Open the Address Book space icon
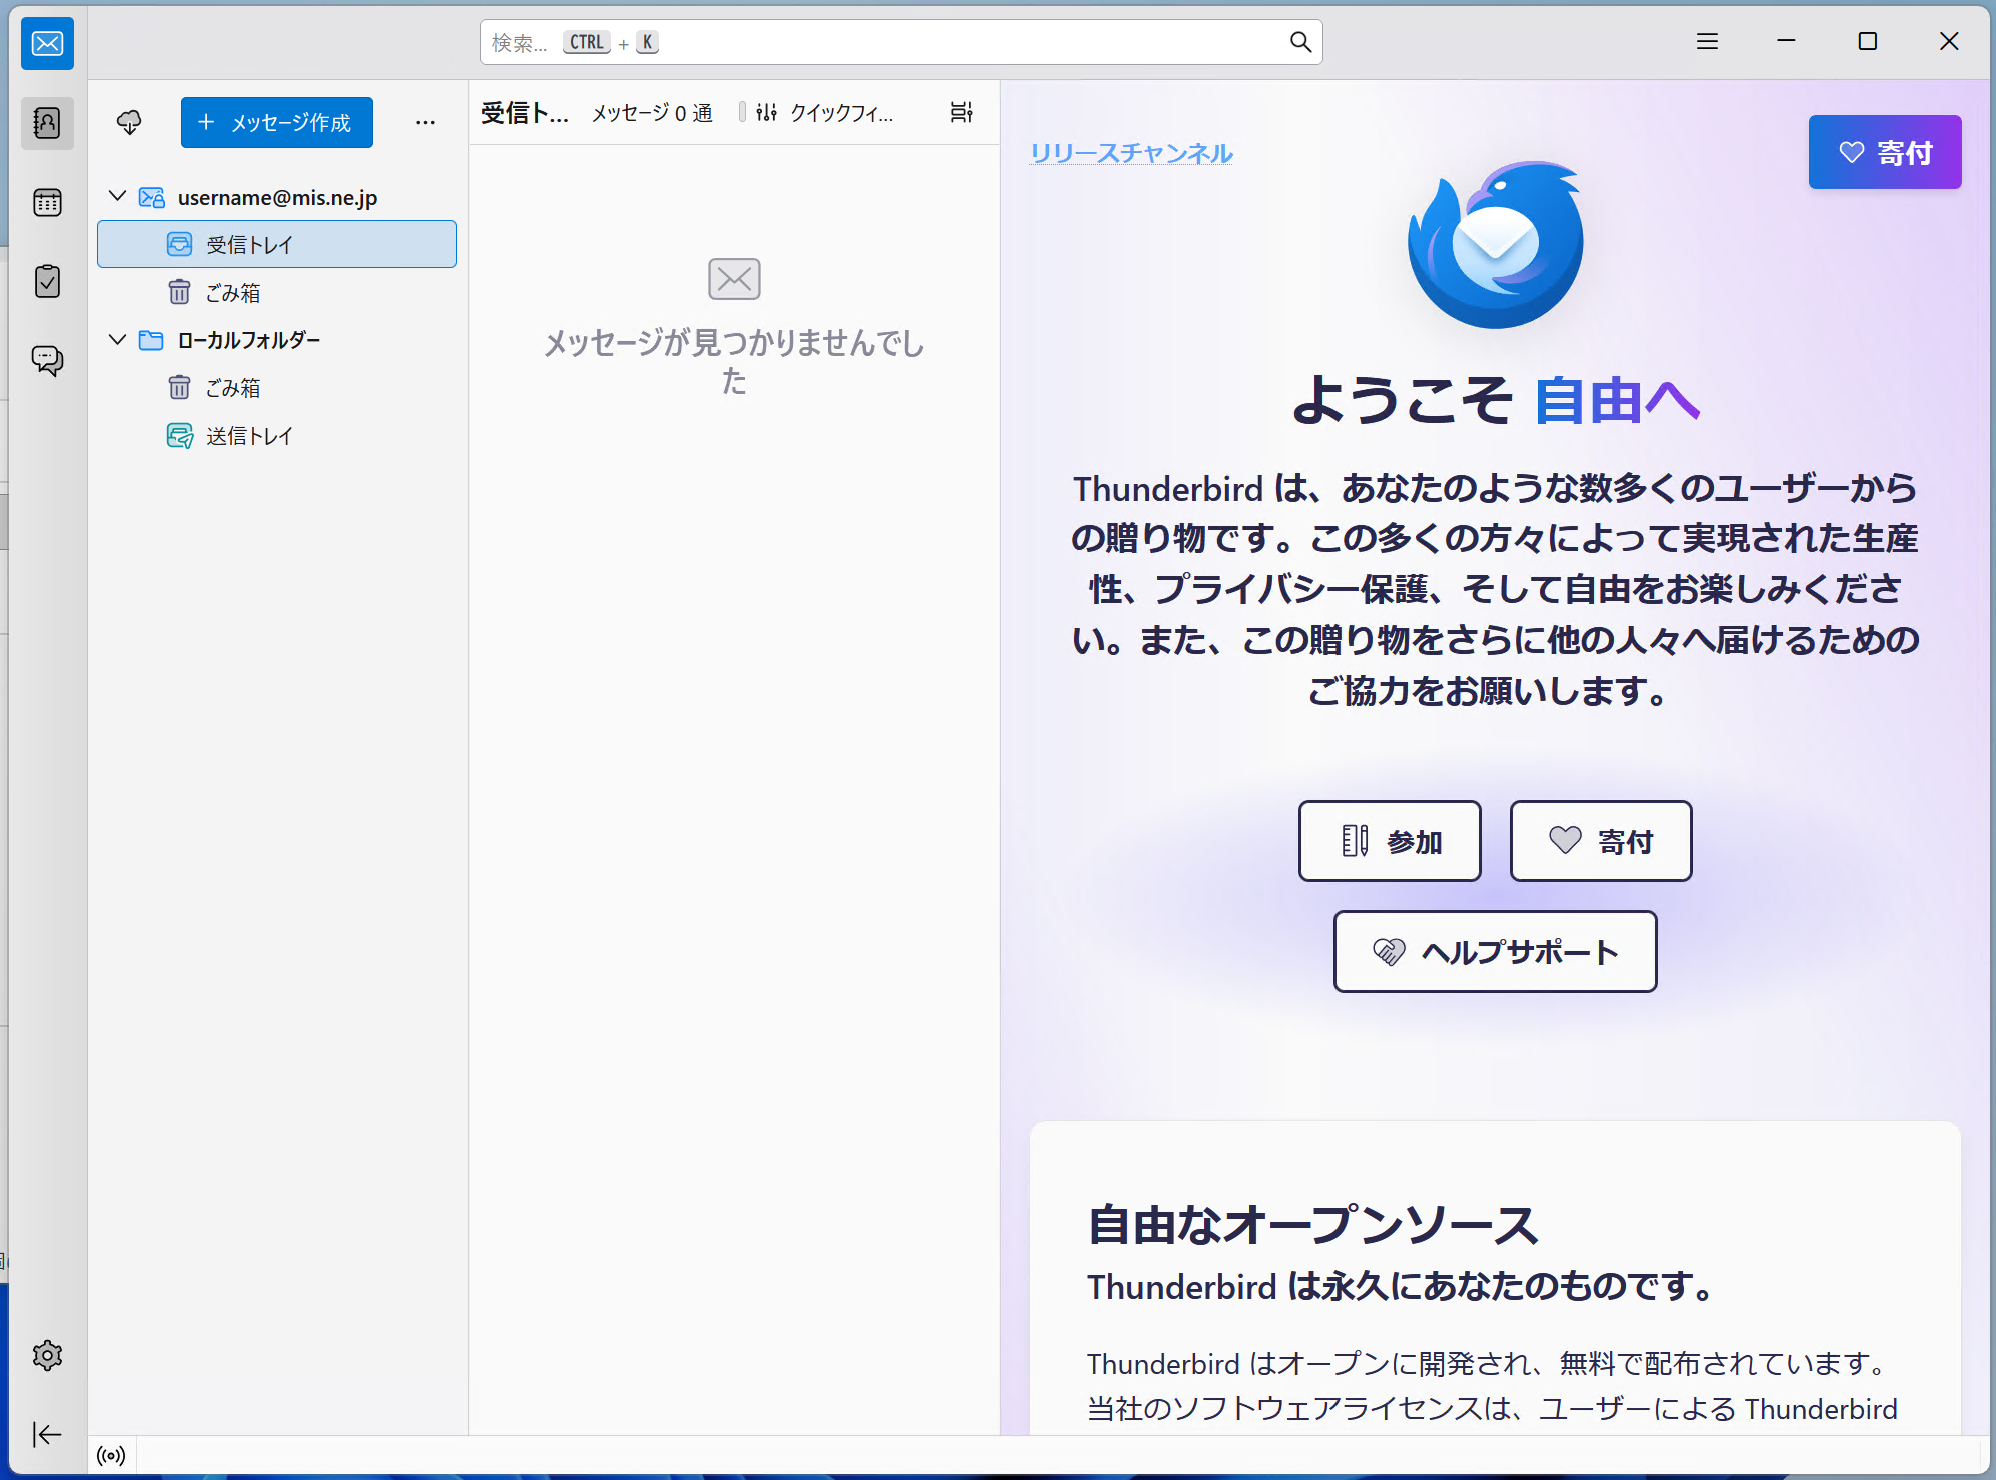The height and width of the screenshot is (1480, 1996). [47, 123]
